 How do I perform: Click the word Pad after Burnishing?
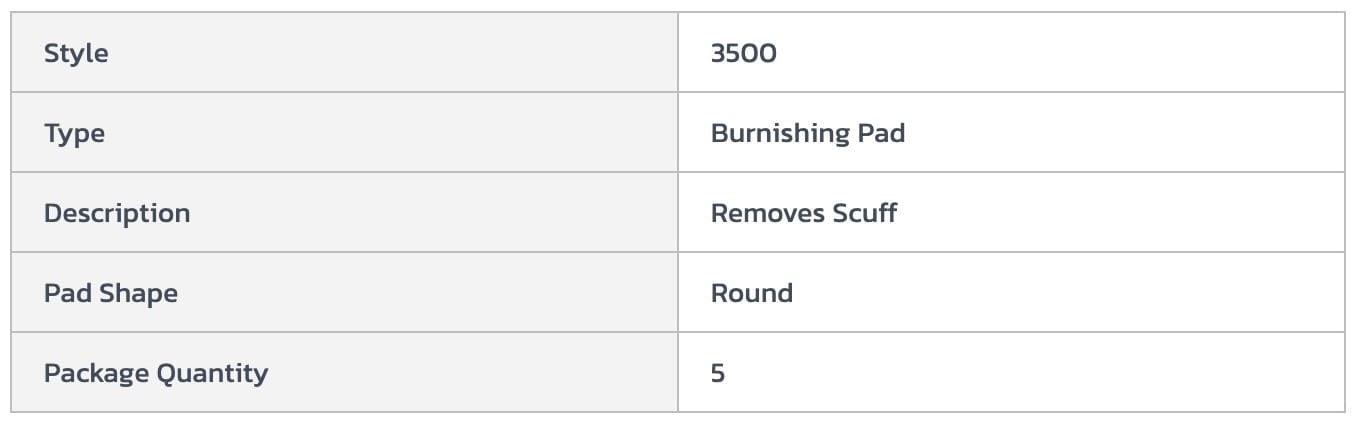click(881, 133)
